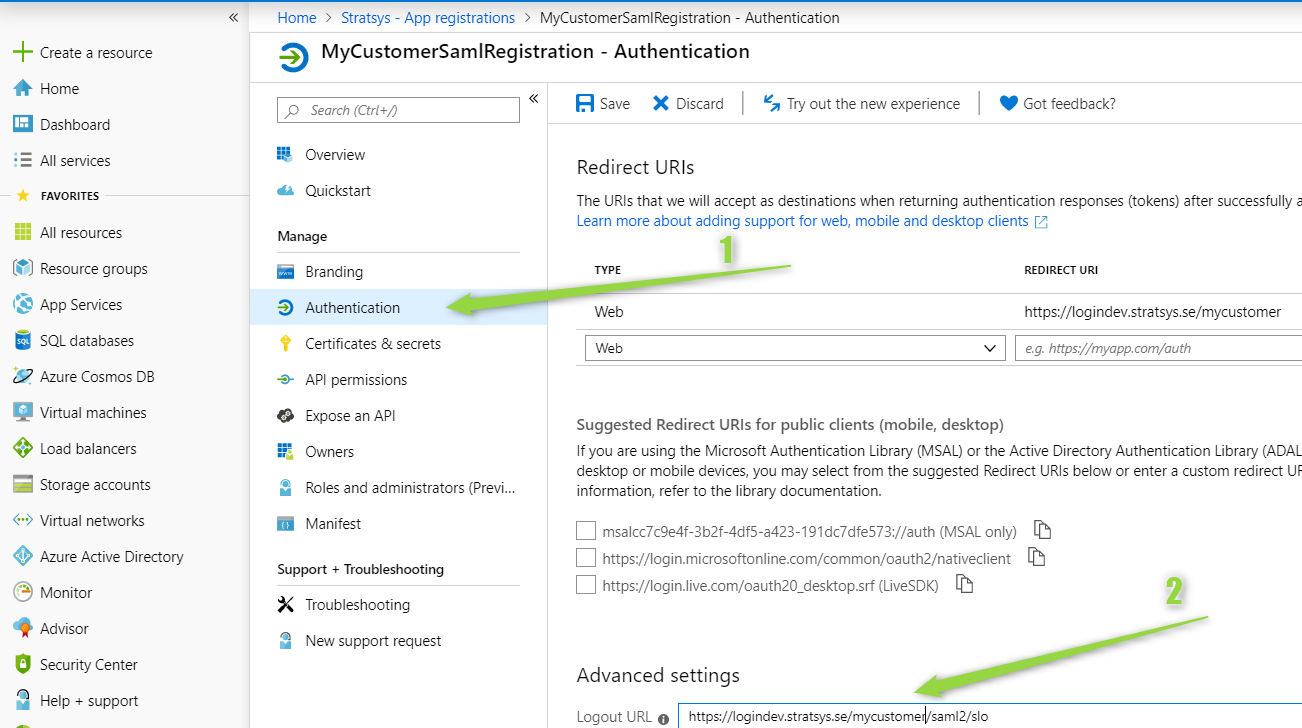Copy the MSAL auth redirect URI
The height and width of the screenshot is (728, 1302).
[1042, 530]
